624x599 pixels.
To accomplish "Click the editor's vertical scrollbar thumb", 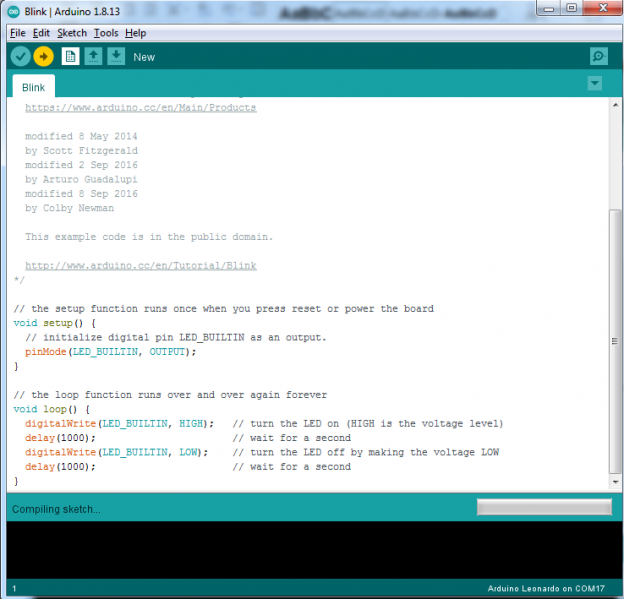I will coord(615,341).
